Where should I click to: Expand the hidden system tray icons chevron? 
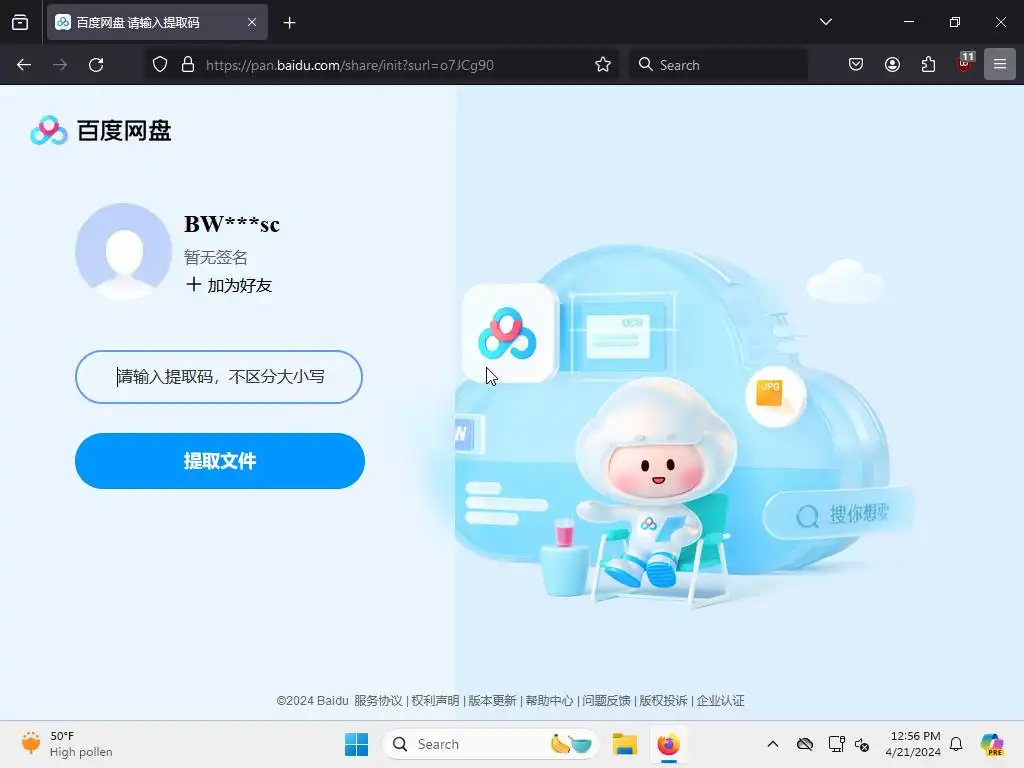pyautogui.click(x=773, y=744)
